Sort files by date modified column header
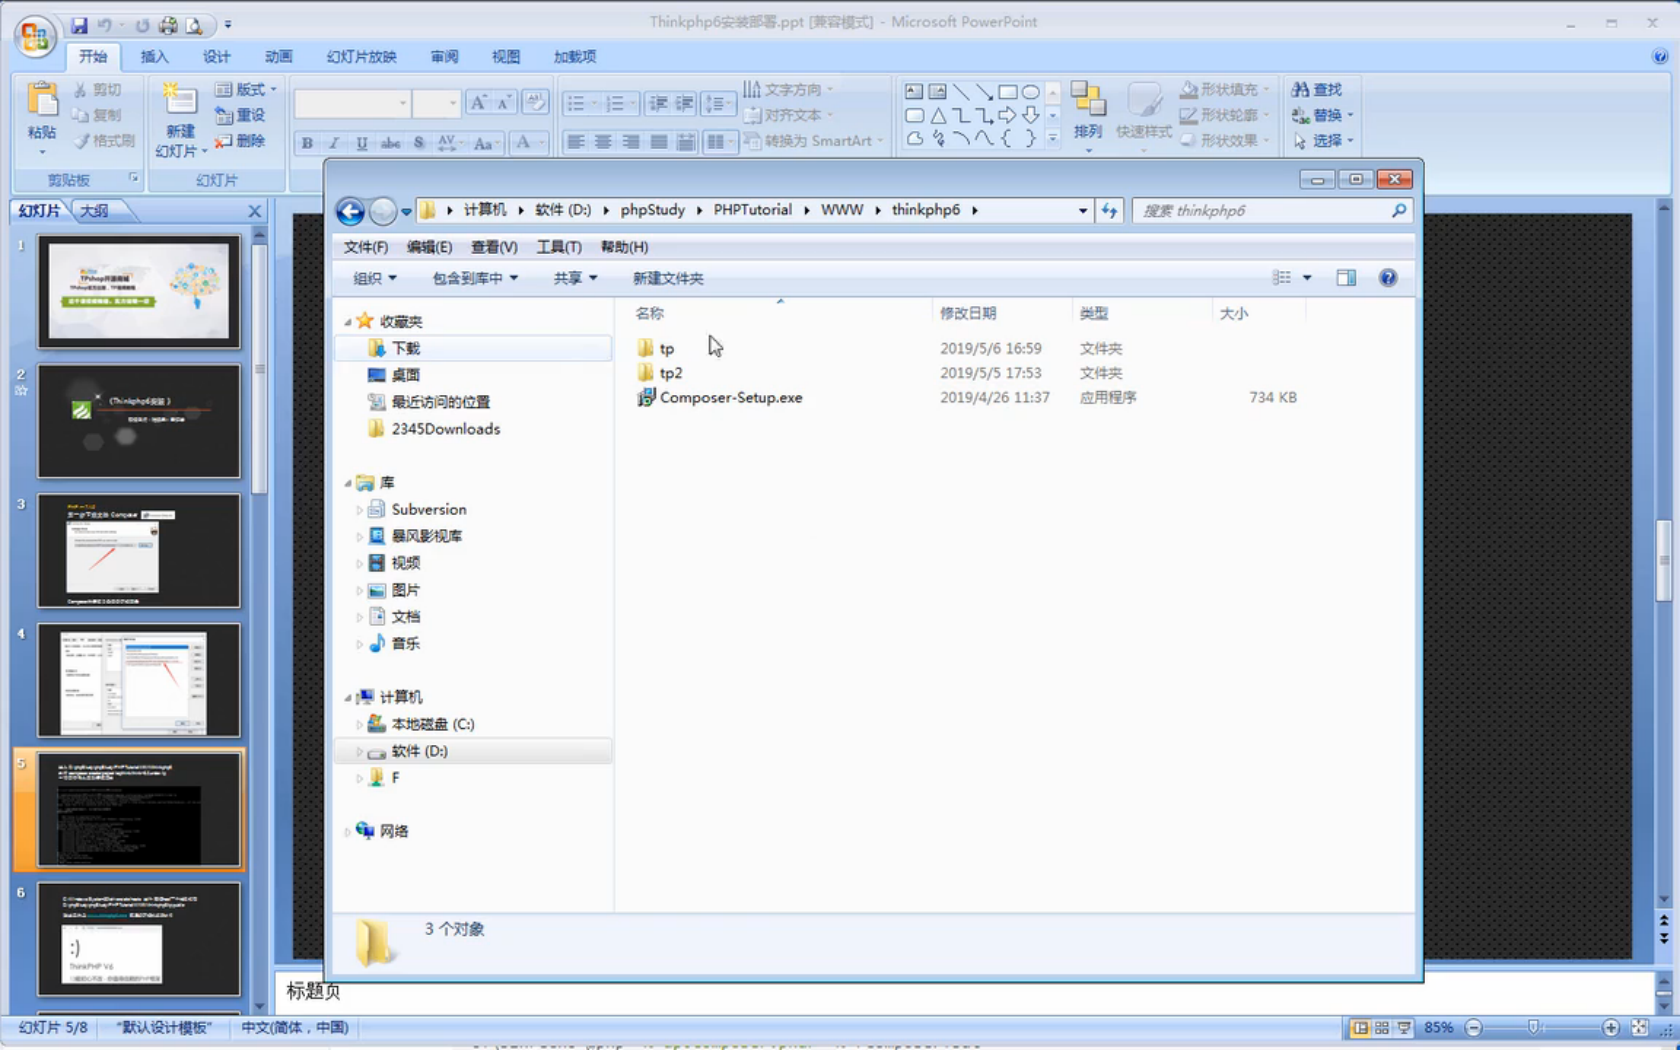 pos(1001,313)
